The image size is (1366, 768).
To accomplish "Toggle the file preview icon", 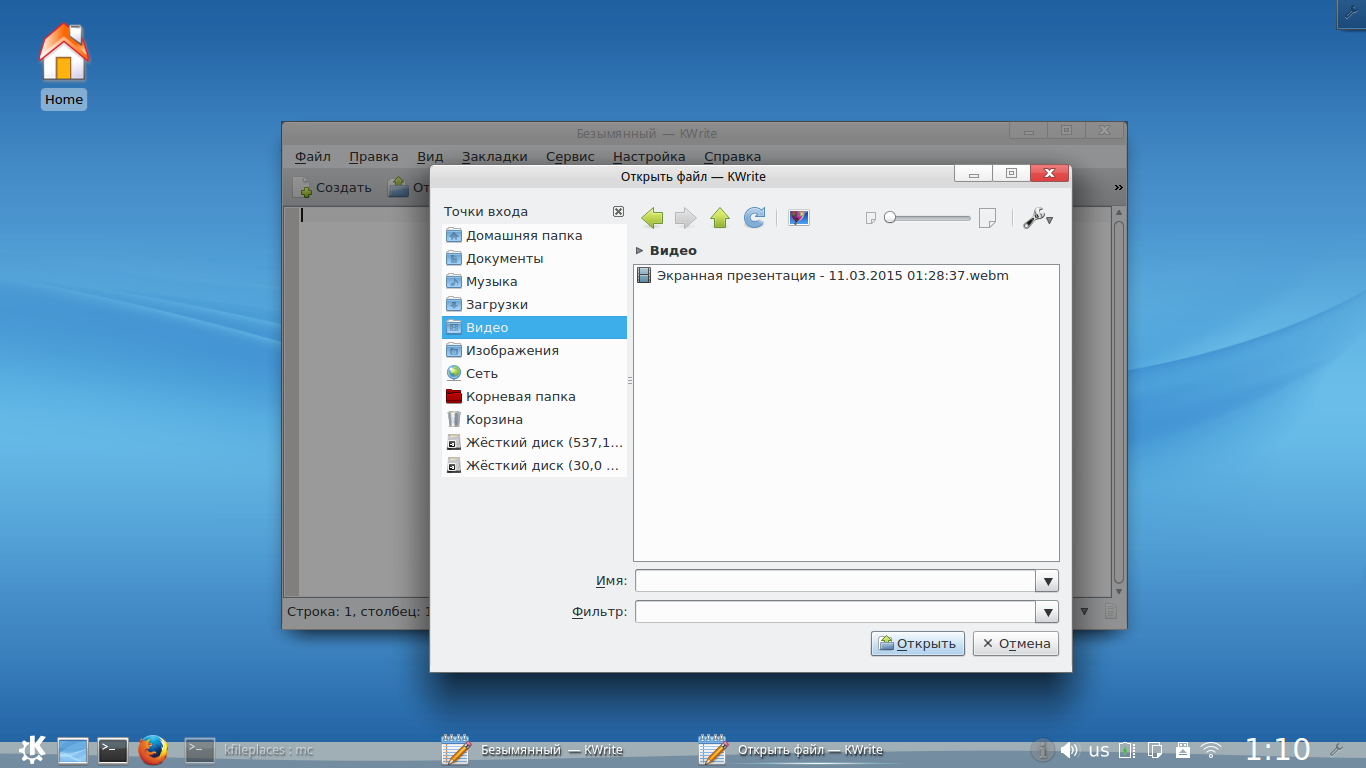I will click(x=799, y=218).
